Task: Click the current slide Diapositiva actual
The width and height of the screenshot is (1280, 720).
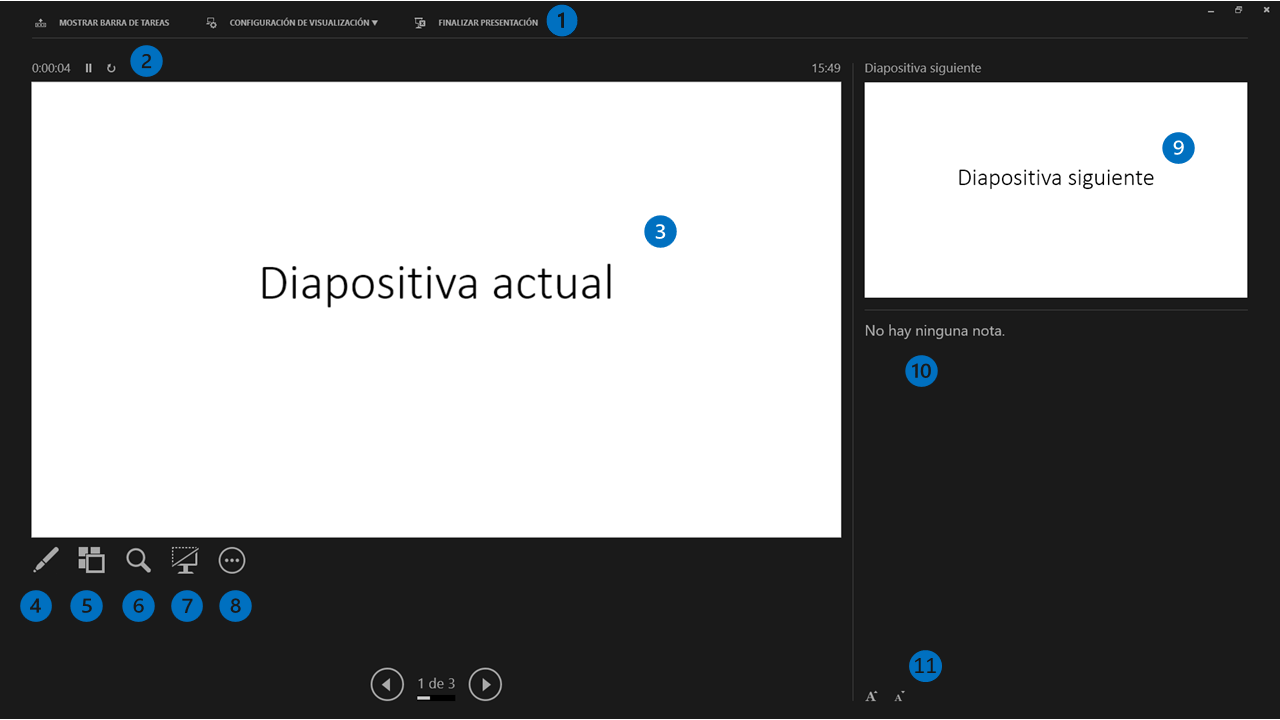Action: click(436, 310)
